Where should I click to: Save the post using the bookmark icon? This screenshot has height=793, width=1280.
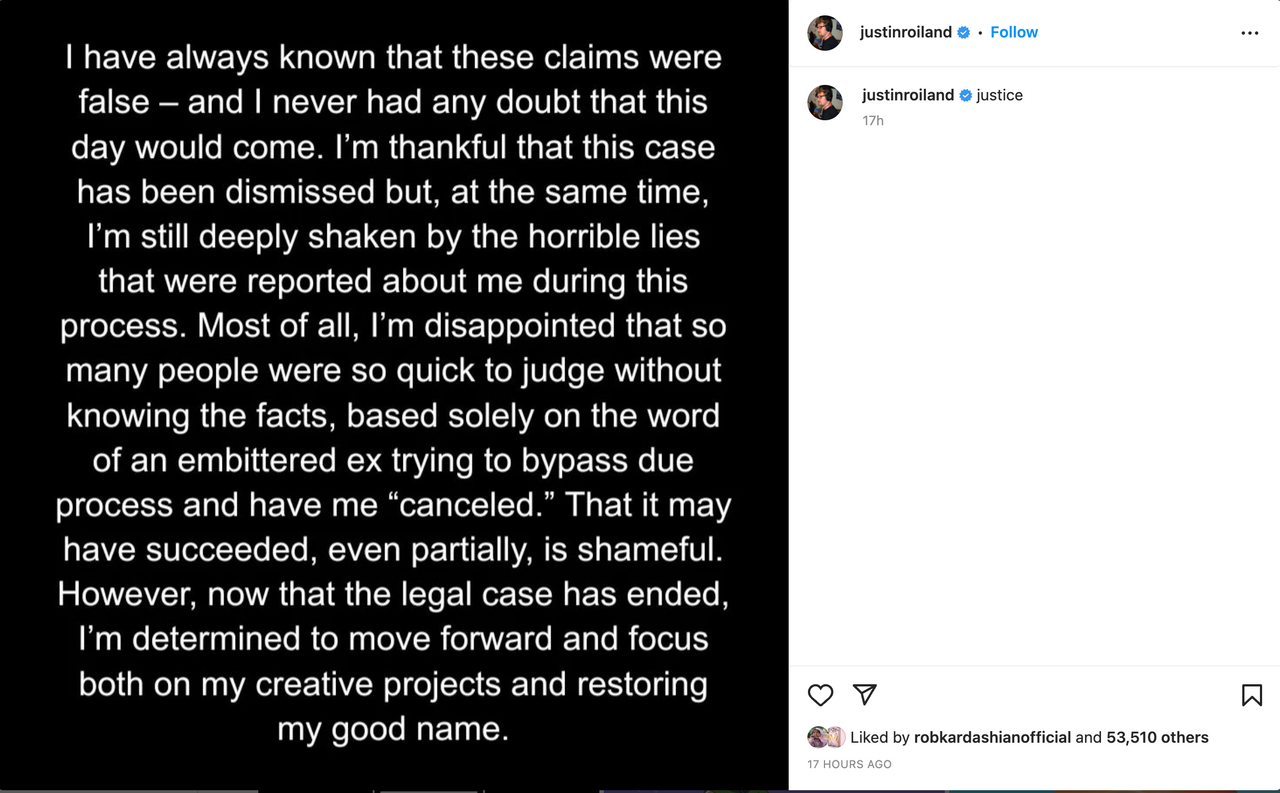point(1251,695)
